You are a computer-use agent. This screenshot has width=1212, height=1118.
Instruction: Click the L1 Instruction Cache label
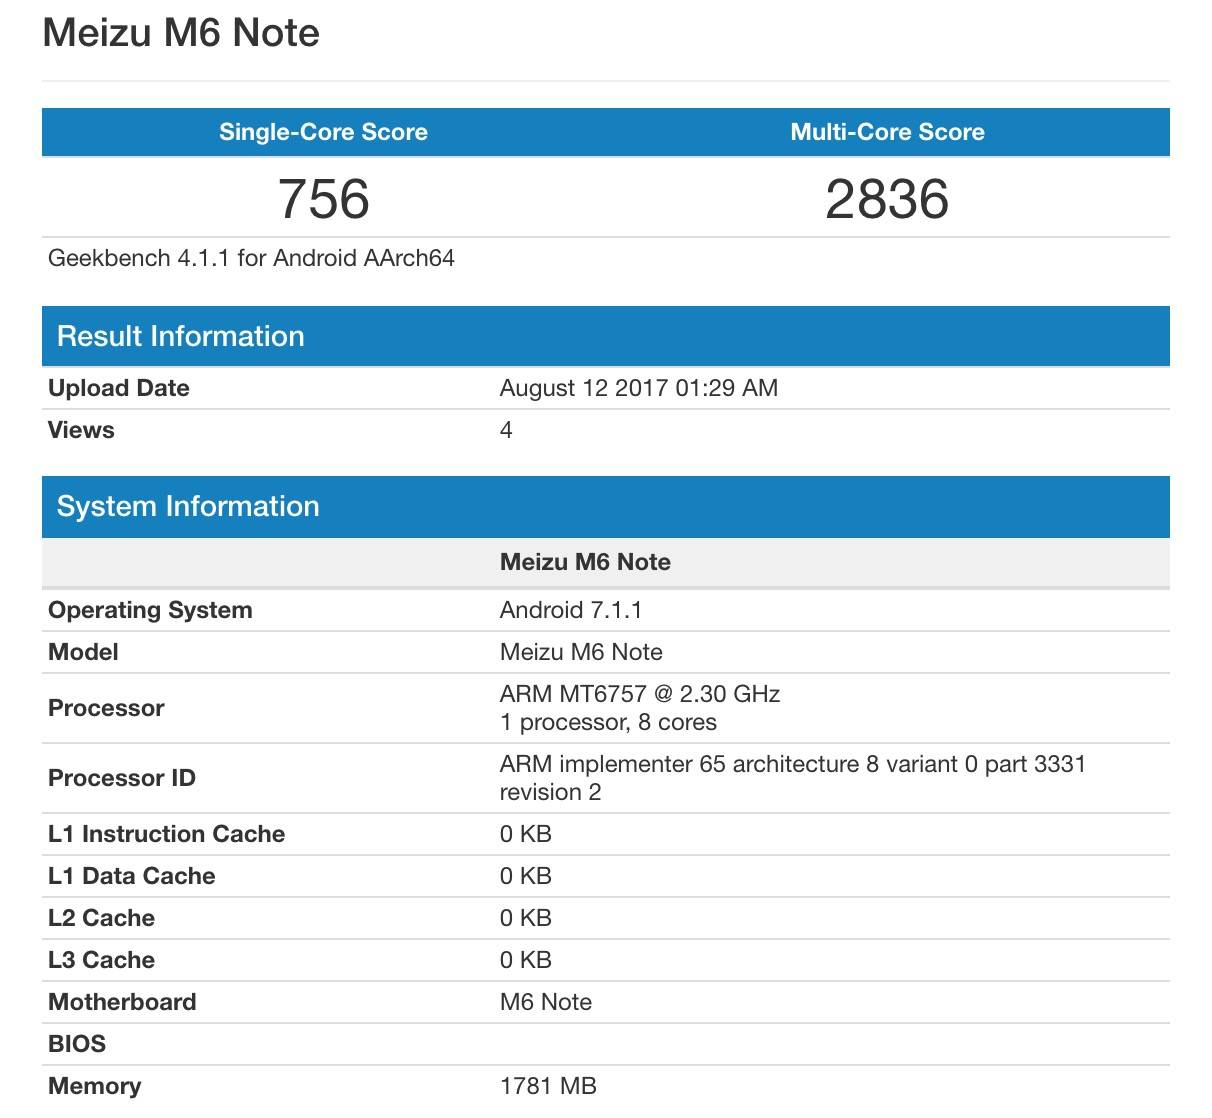coord(166,834)
